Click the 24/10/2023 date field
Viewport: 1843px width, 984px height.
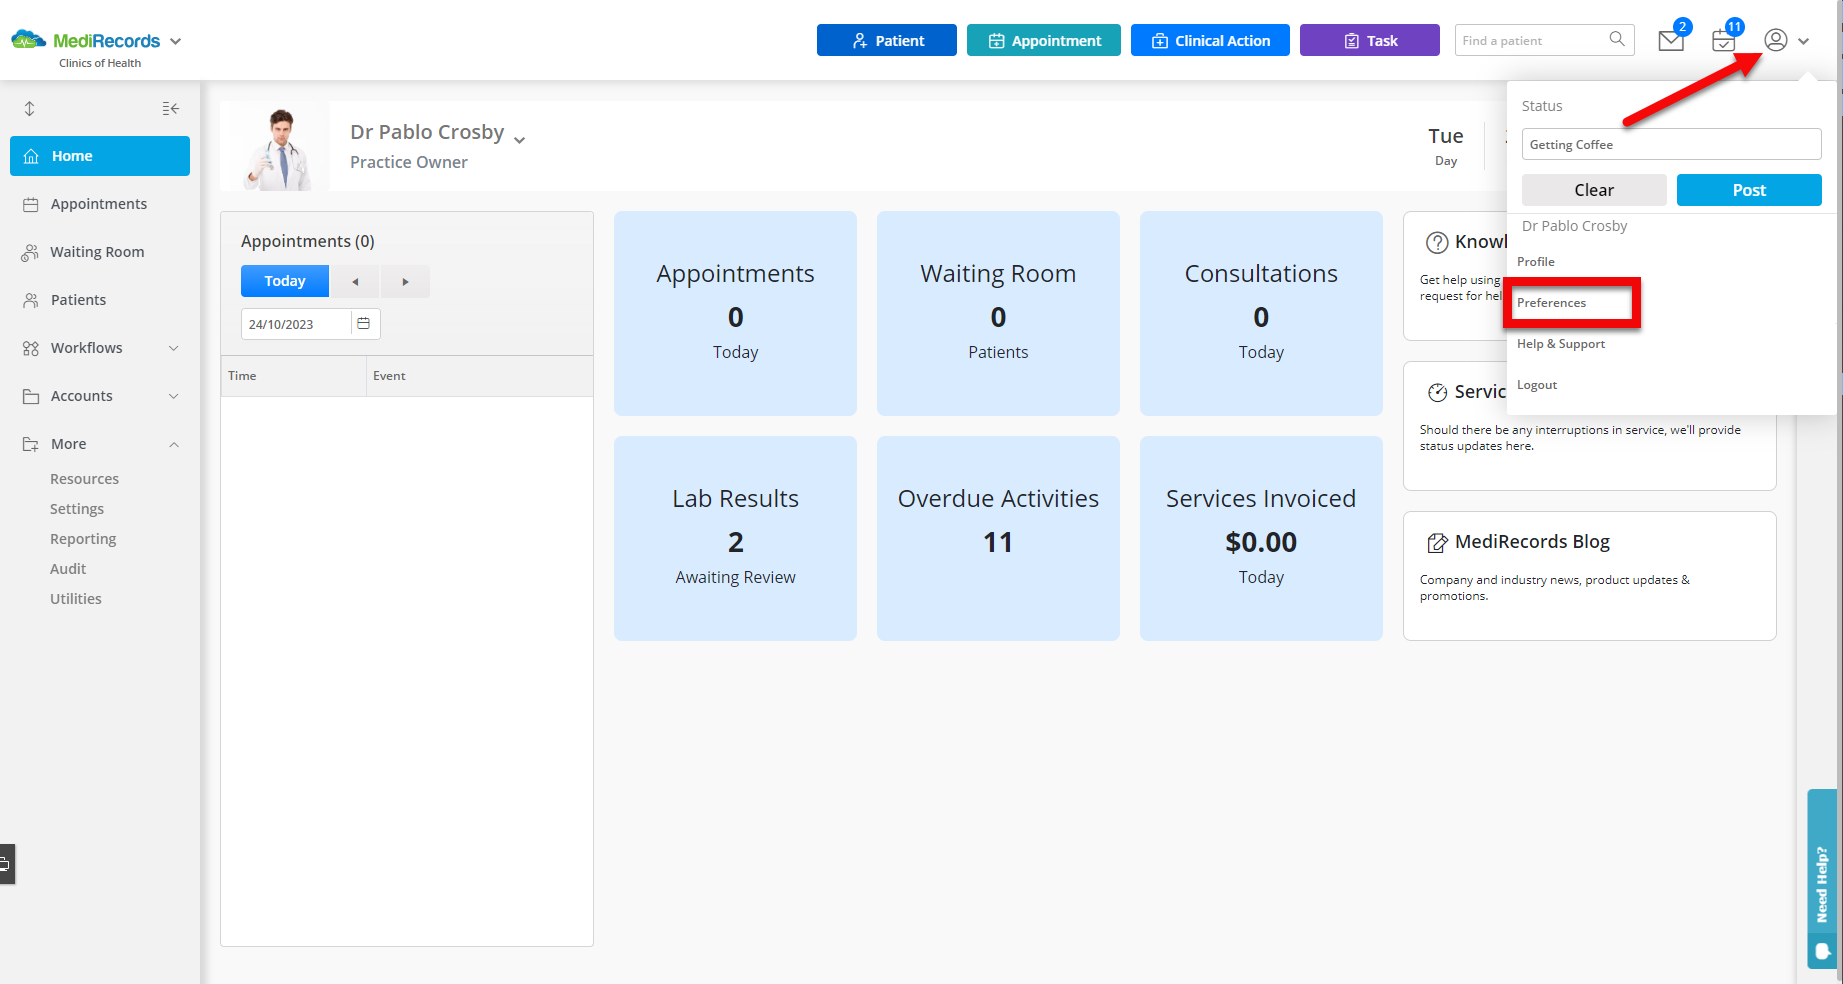tap(296, 324)
